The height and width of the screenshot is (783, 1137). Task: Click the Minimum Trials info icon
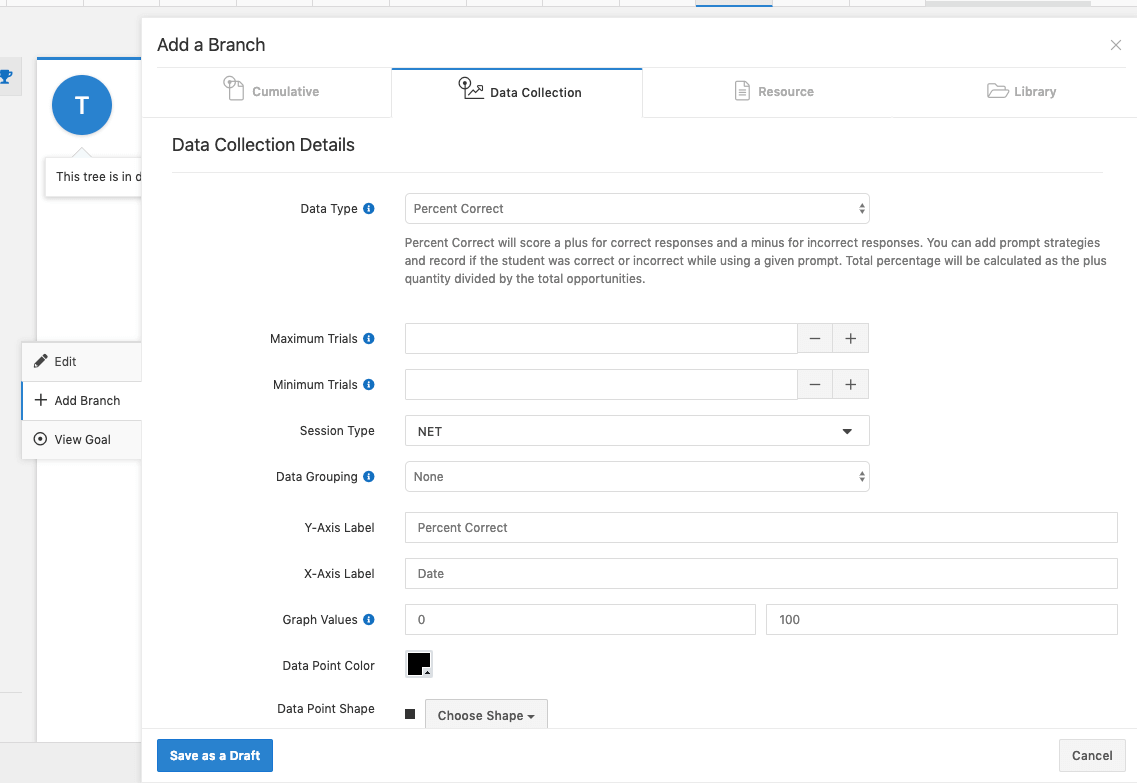click(369, 385)
